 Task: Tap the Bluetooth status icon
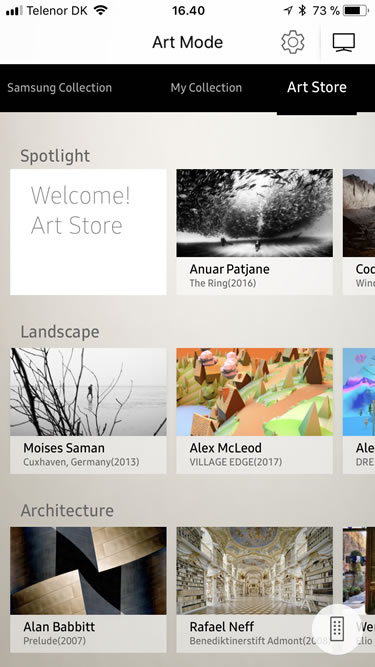point(302,11)
